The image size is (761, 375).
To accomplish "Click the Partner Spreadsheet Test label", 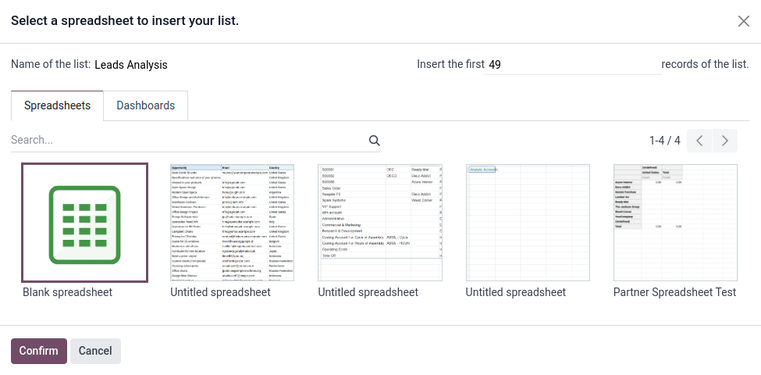I will pos(675,292).
